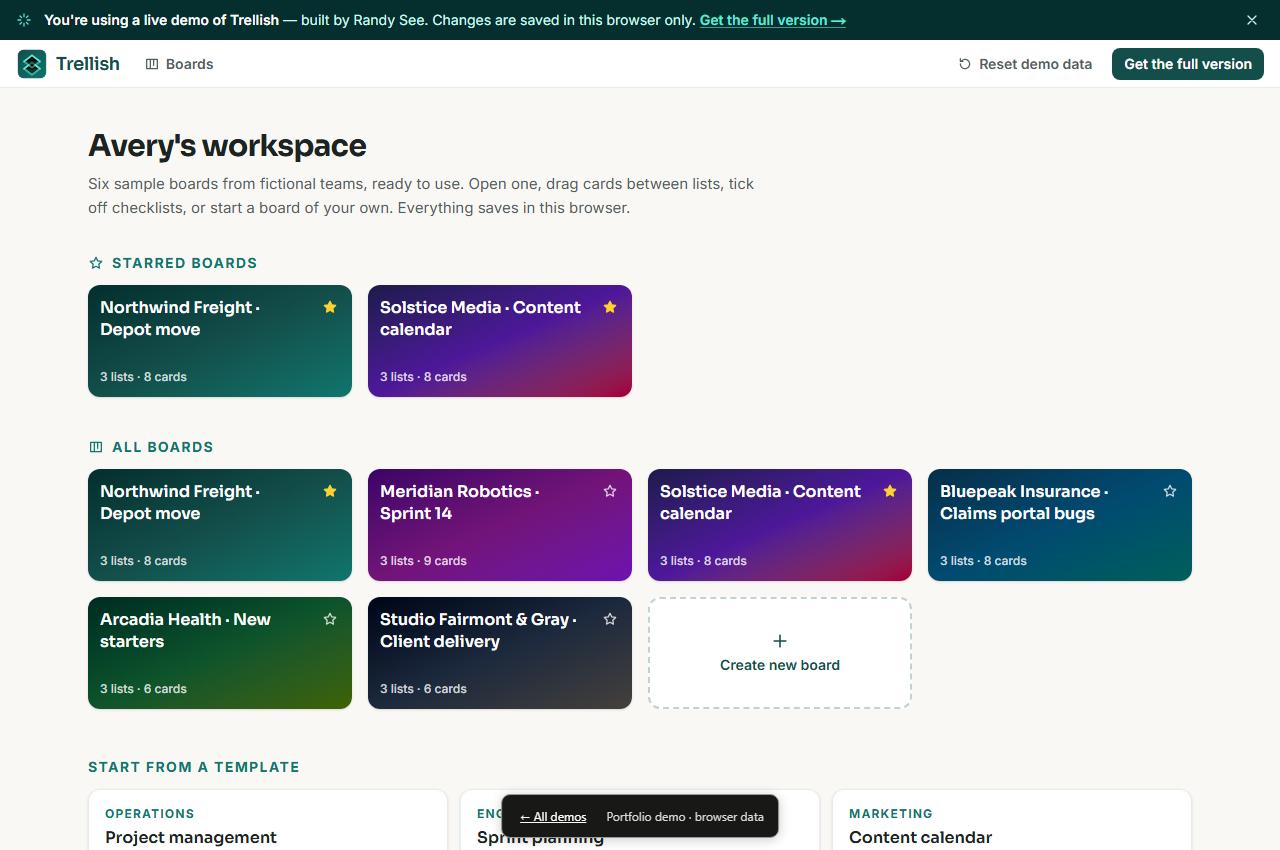Open the Boards navigation item
Viewport: 1280px width, 850px height.
tap(179, 64)
